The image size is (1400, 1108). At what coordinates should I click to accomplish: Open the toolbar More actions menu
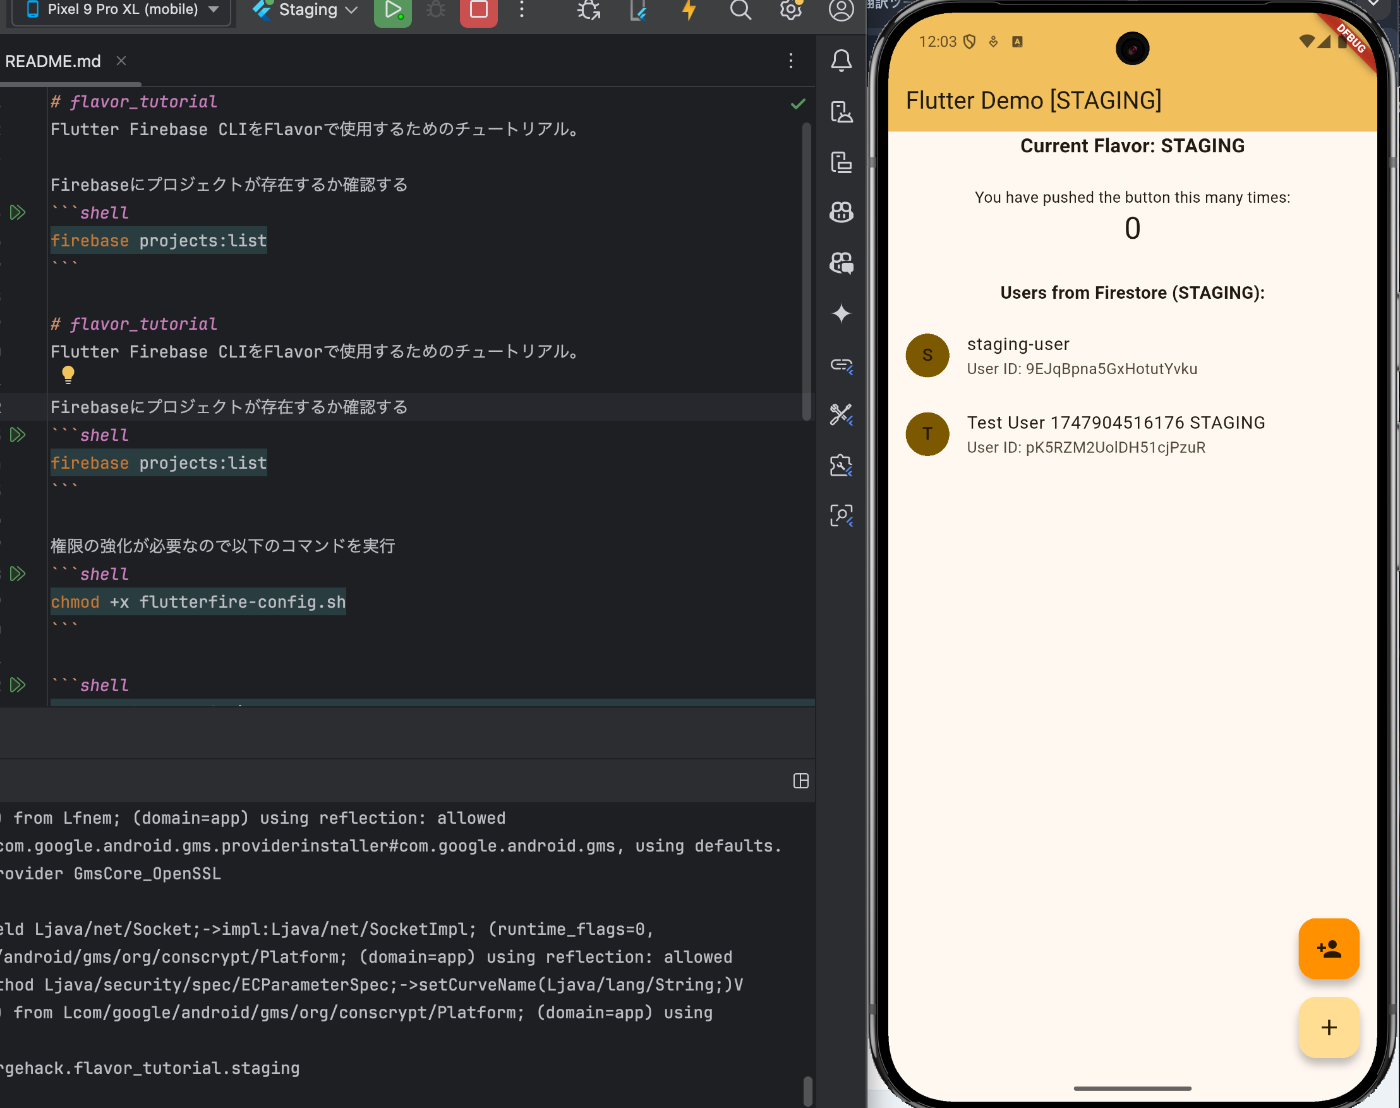pos(522,10)
